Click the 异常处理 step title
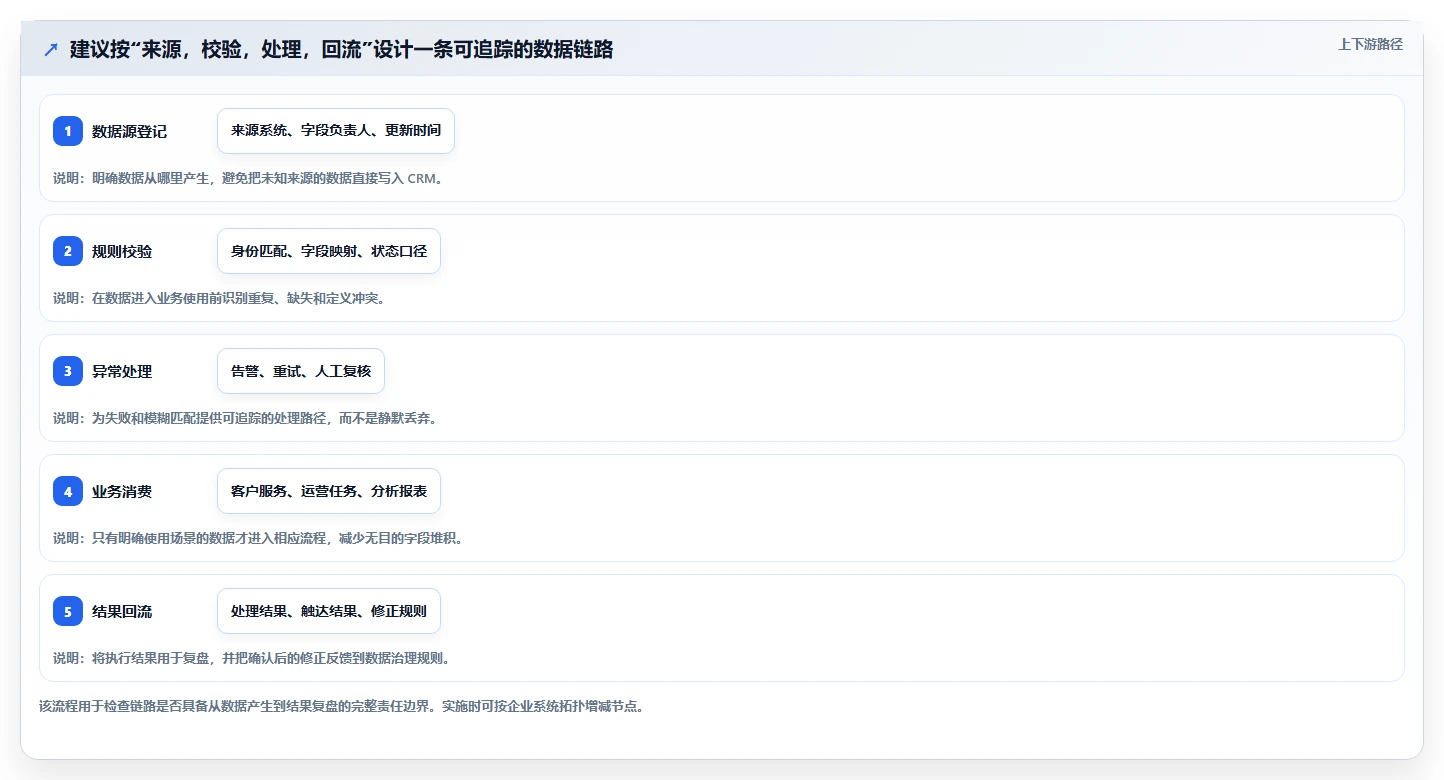 tap(122, 372)
